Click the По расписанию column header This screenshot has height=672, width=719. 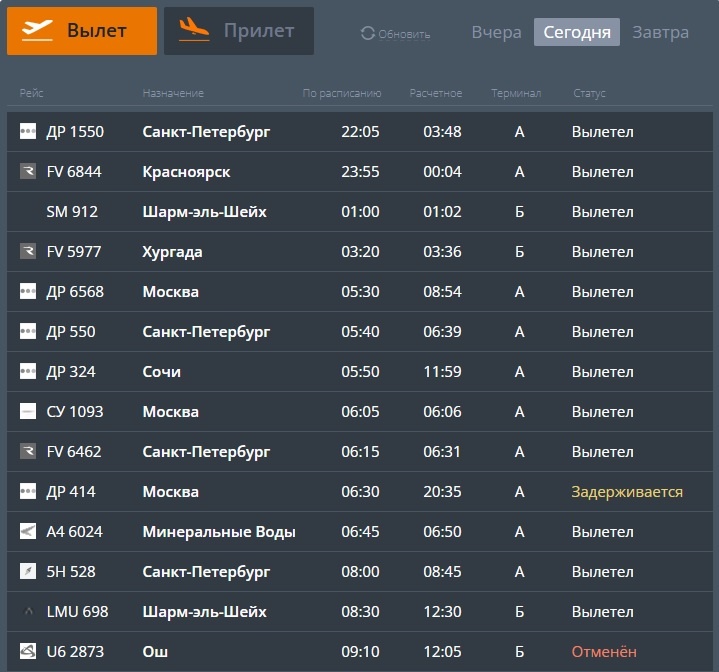[x=342, y=93]
